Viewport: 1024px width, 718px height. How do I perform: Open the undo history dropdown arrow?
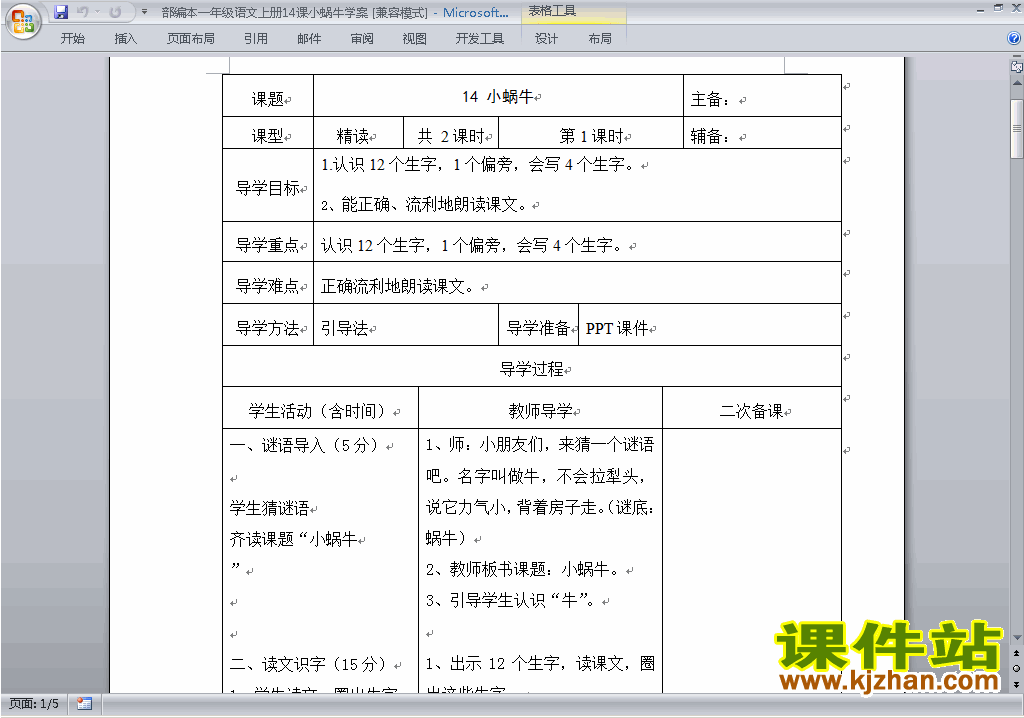[x=97, y=12]
